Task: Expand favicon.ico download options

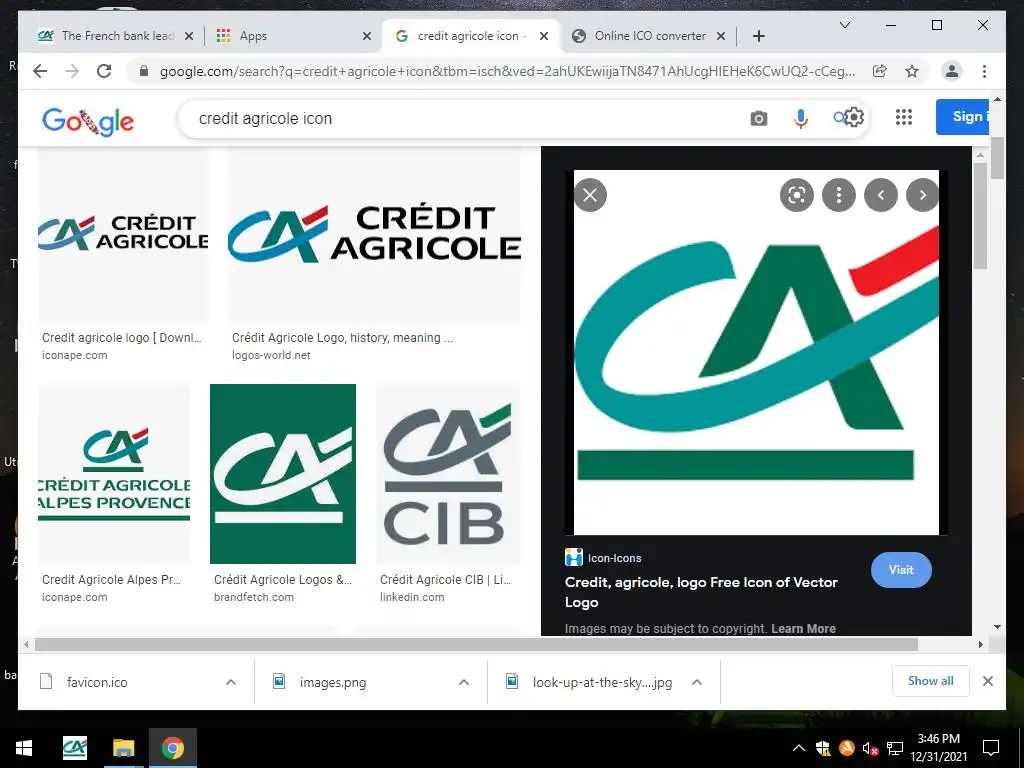Action: click(231, 682)
